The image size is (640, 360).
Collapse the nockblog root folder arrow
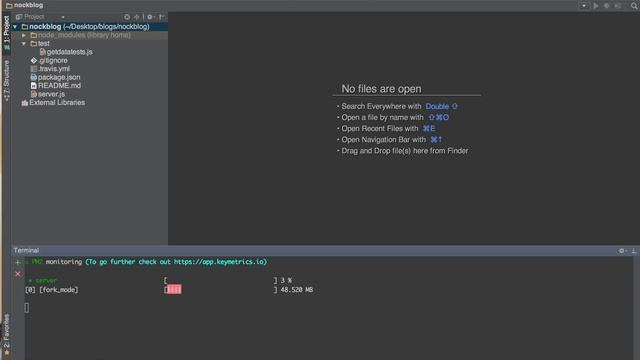[16, 27]
